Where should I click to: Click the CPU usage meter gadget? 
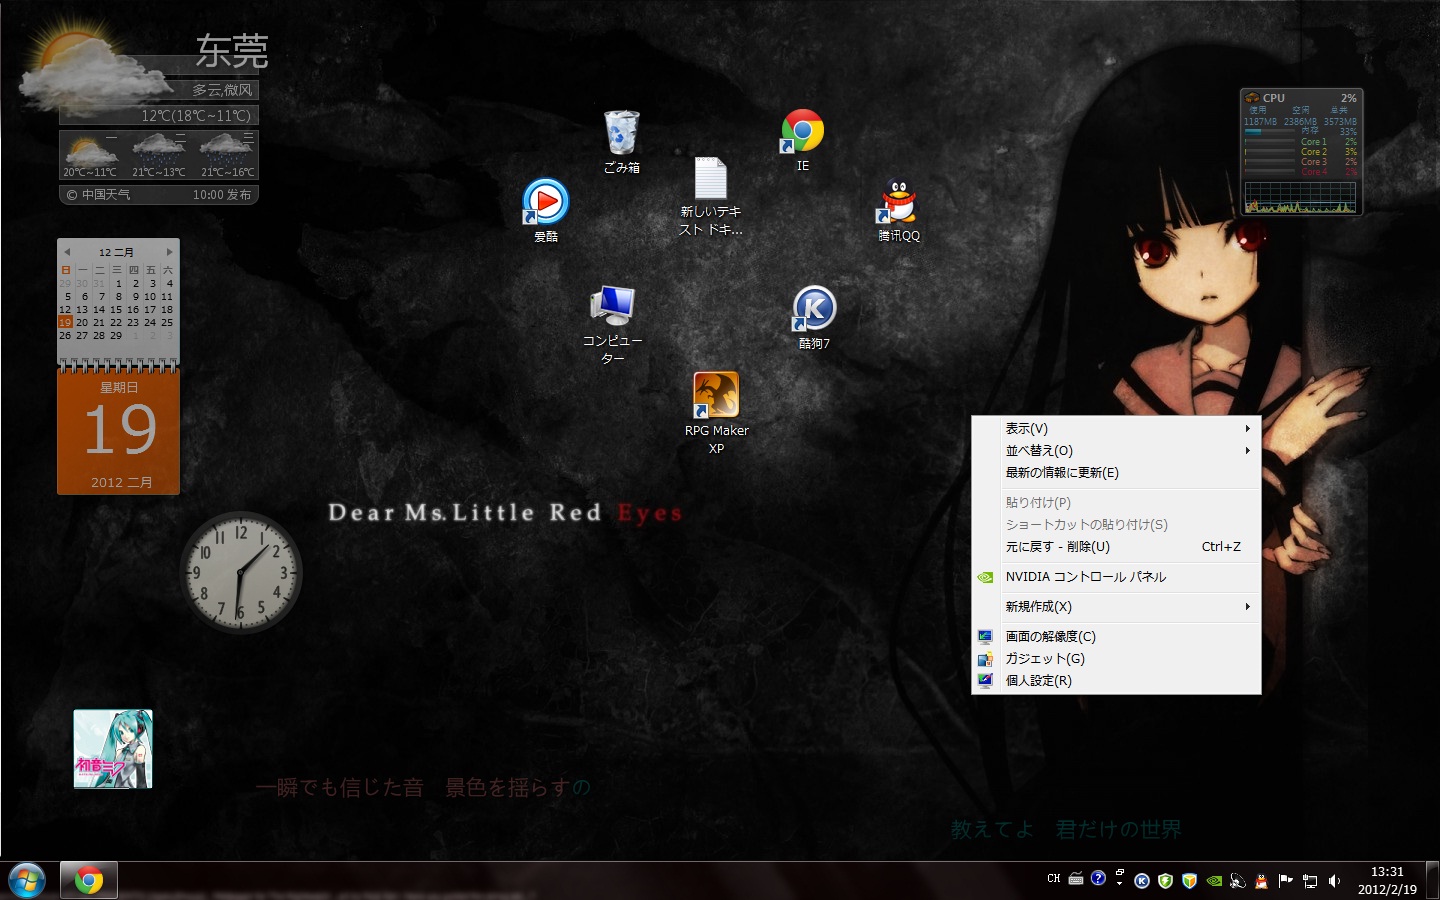1301,152
